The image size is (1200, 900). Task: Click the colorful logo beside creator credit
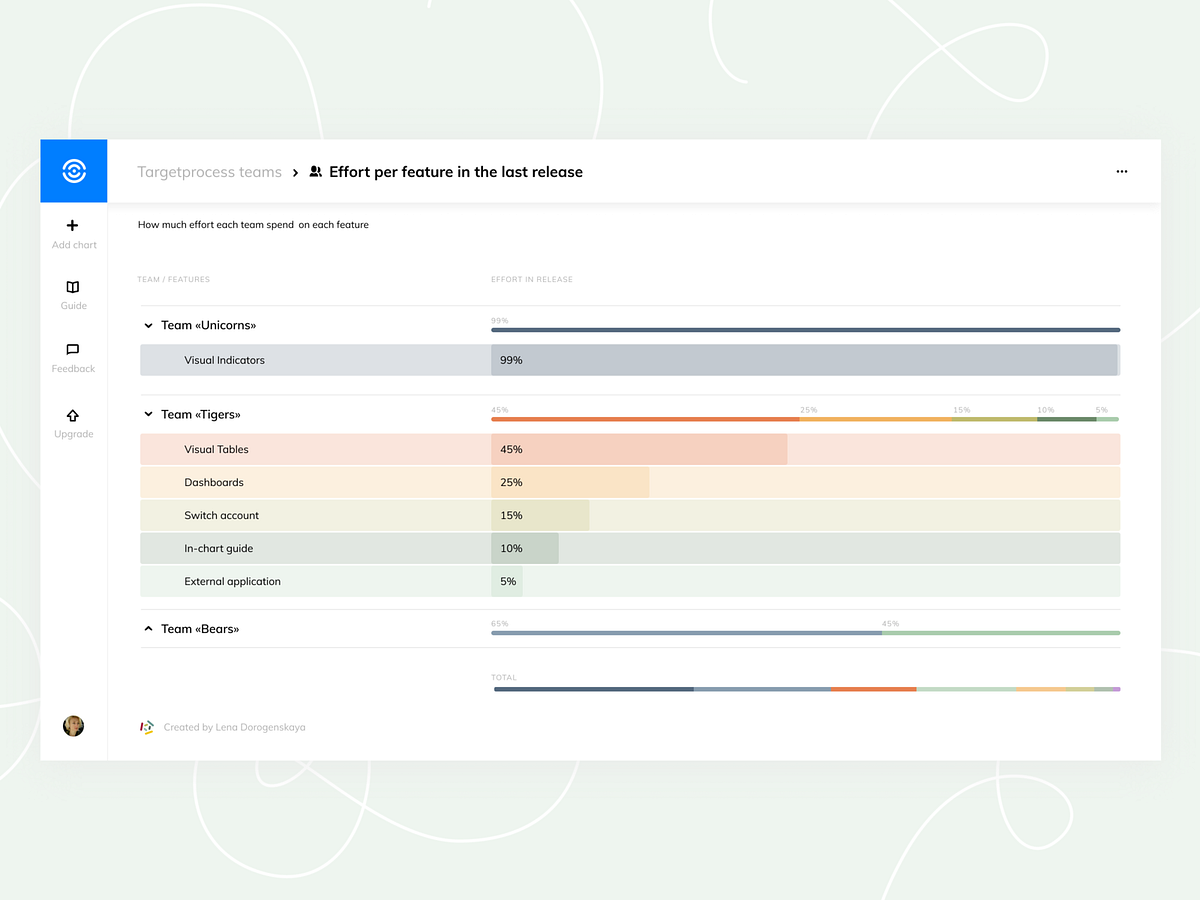point(147,727)
